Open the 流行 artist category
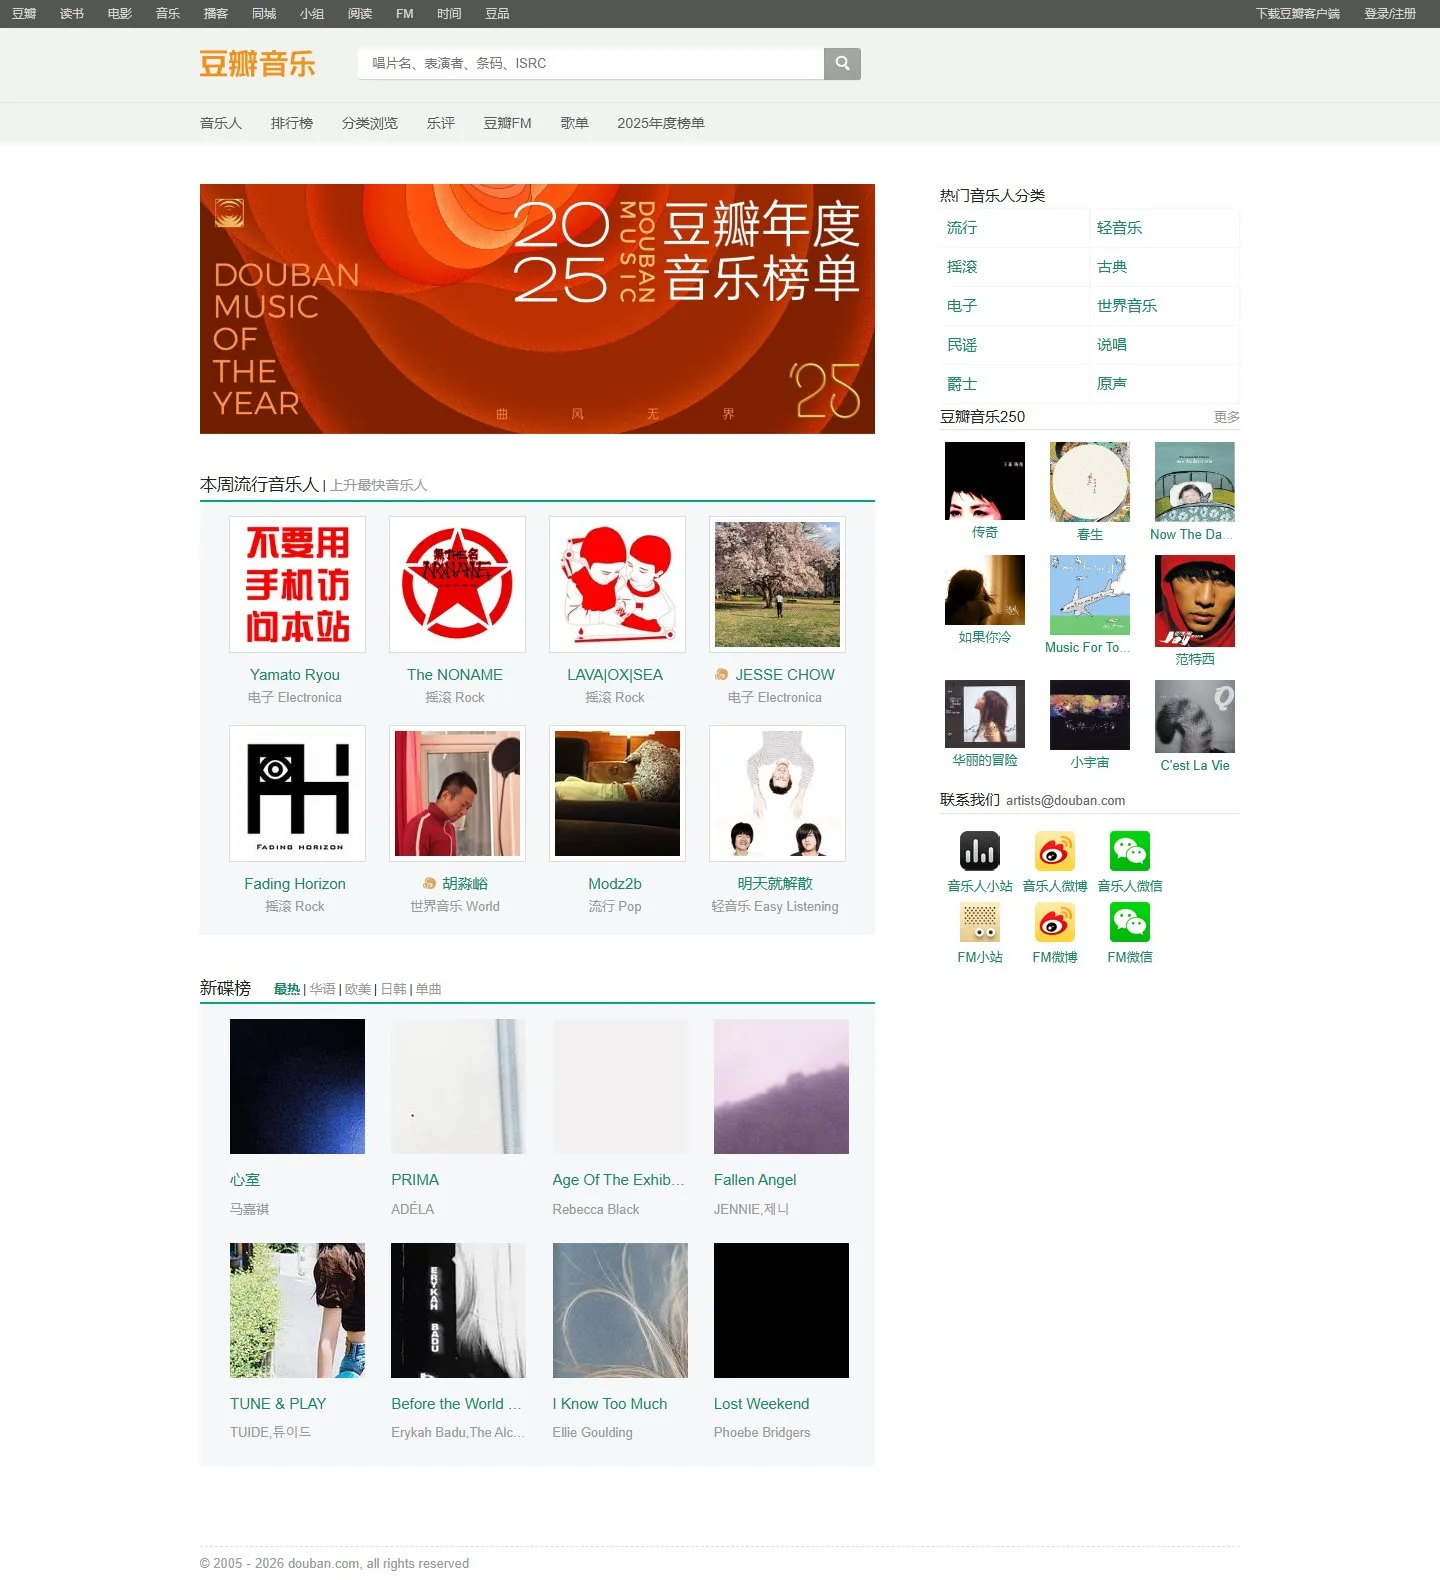Screen dimensions: 1440x1580 pos(962,228)
